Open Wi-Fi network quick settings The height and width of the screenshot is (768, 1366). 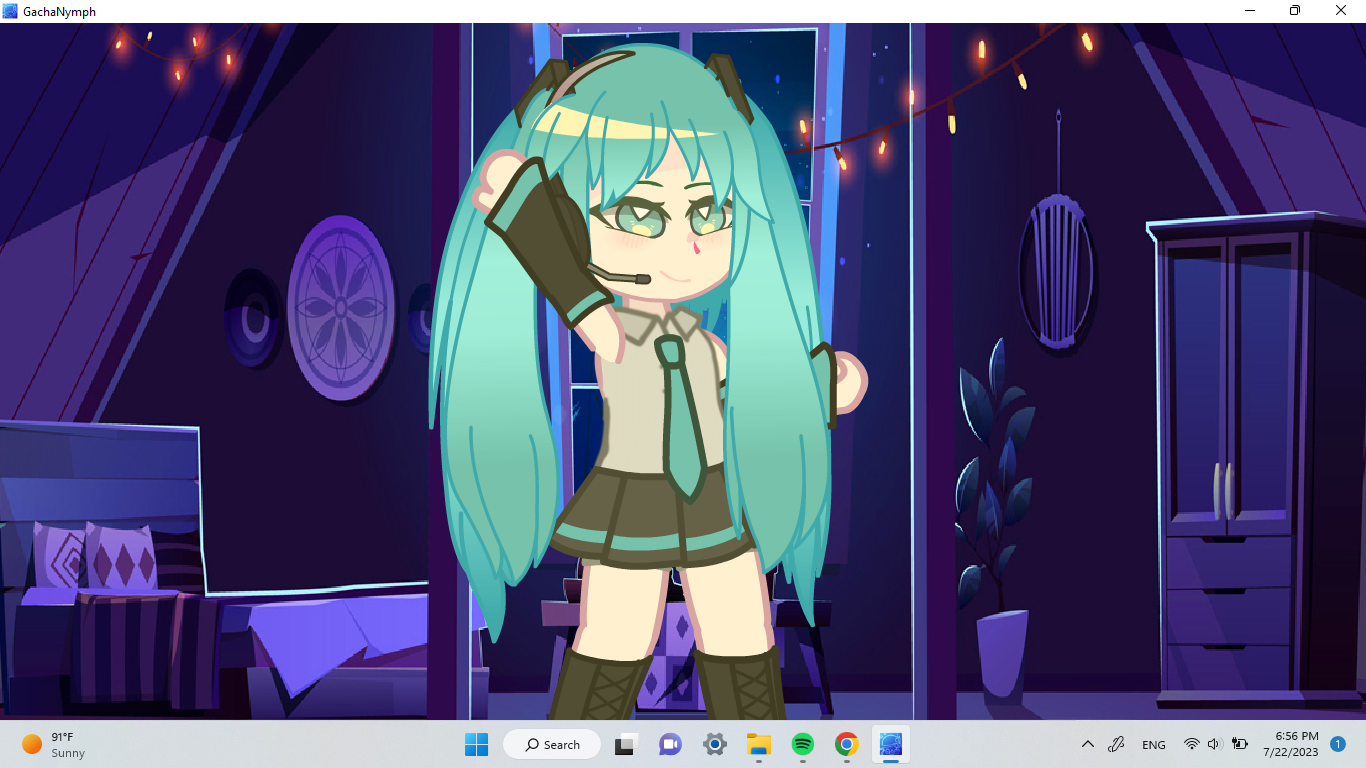coord(1191,744)
